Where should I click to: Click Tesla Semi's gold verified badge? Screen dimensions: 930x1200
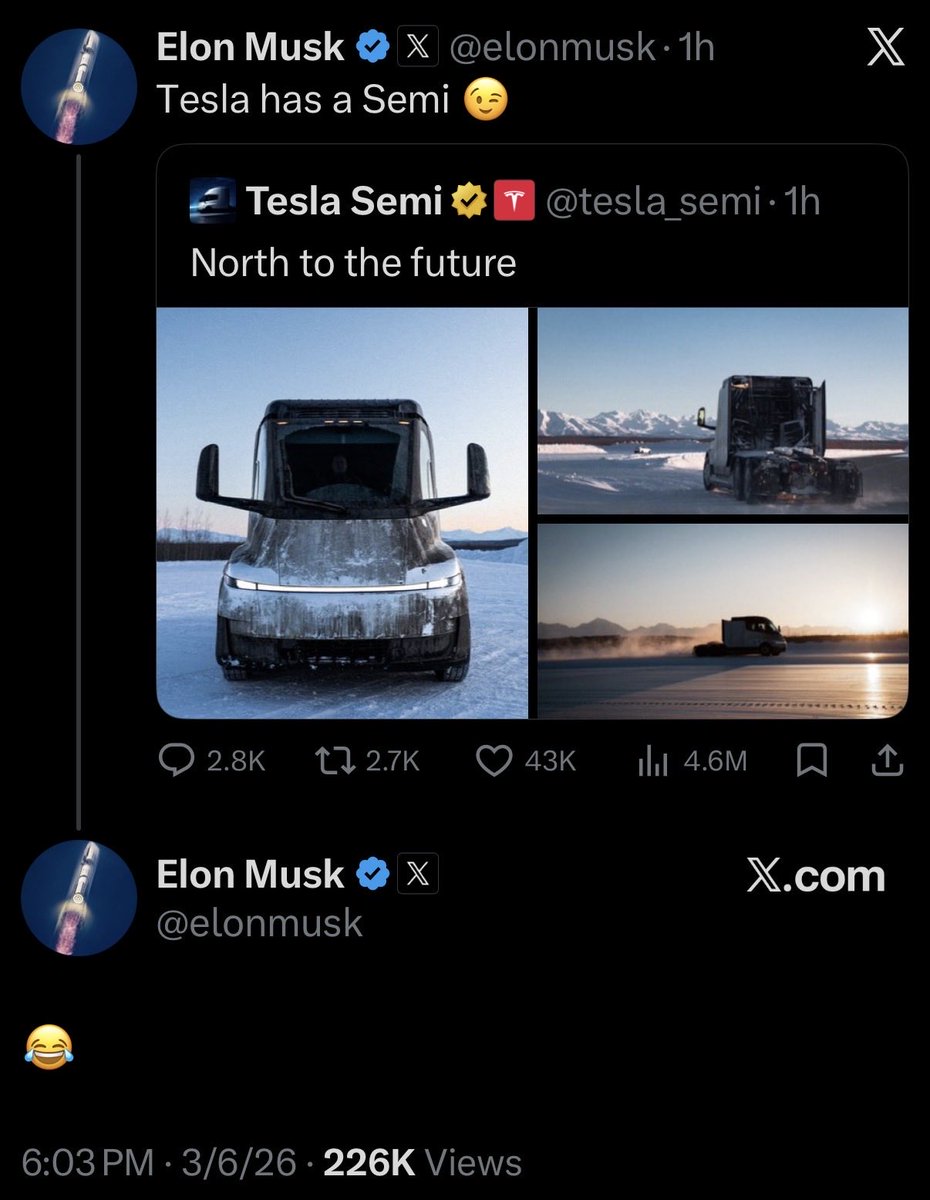[x=467, y=202]
